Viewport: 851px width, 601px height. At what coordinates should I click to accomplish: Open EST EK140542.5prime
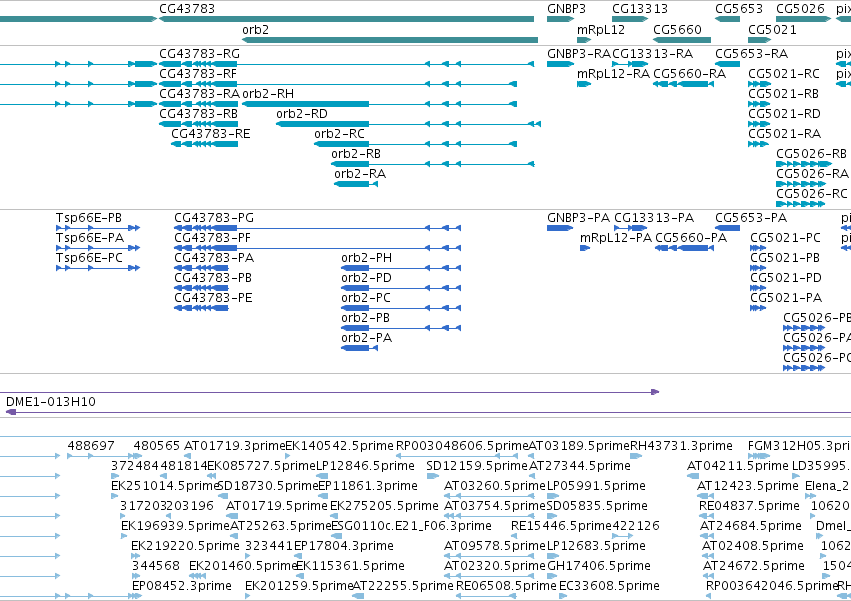[339, 446]
